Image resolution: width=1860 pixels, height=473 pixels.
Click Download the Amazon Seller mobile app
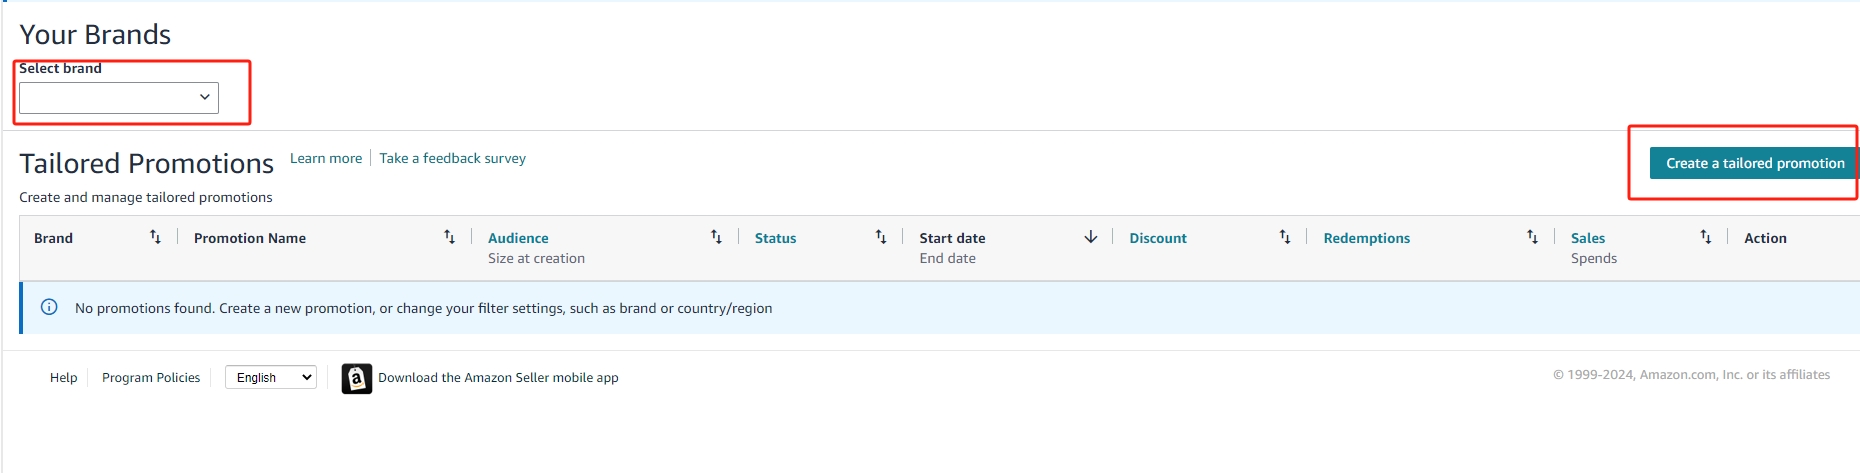498,377
